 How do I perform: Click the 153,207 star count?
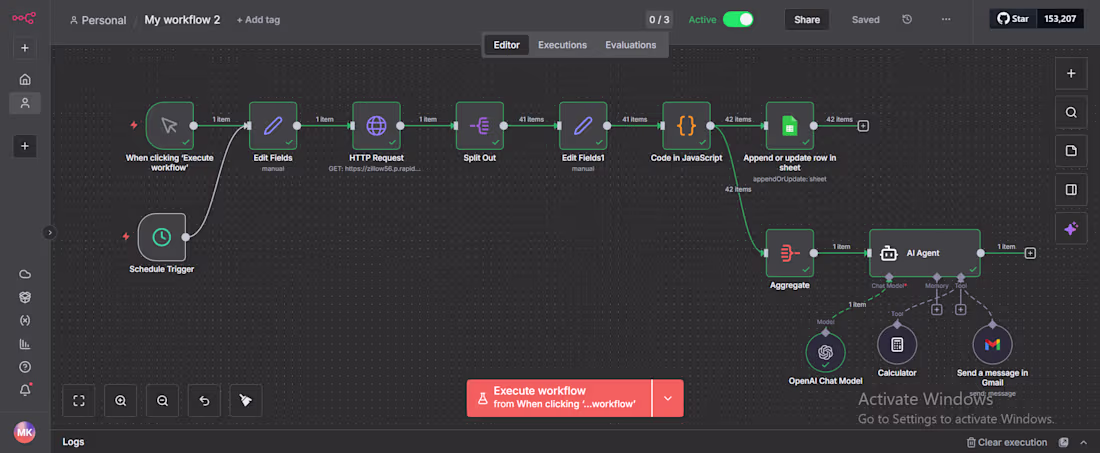coord(1059,19)
